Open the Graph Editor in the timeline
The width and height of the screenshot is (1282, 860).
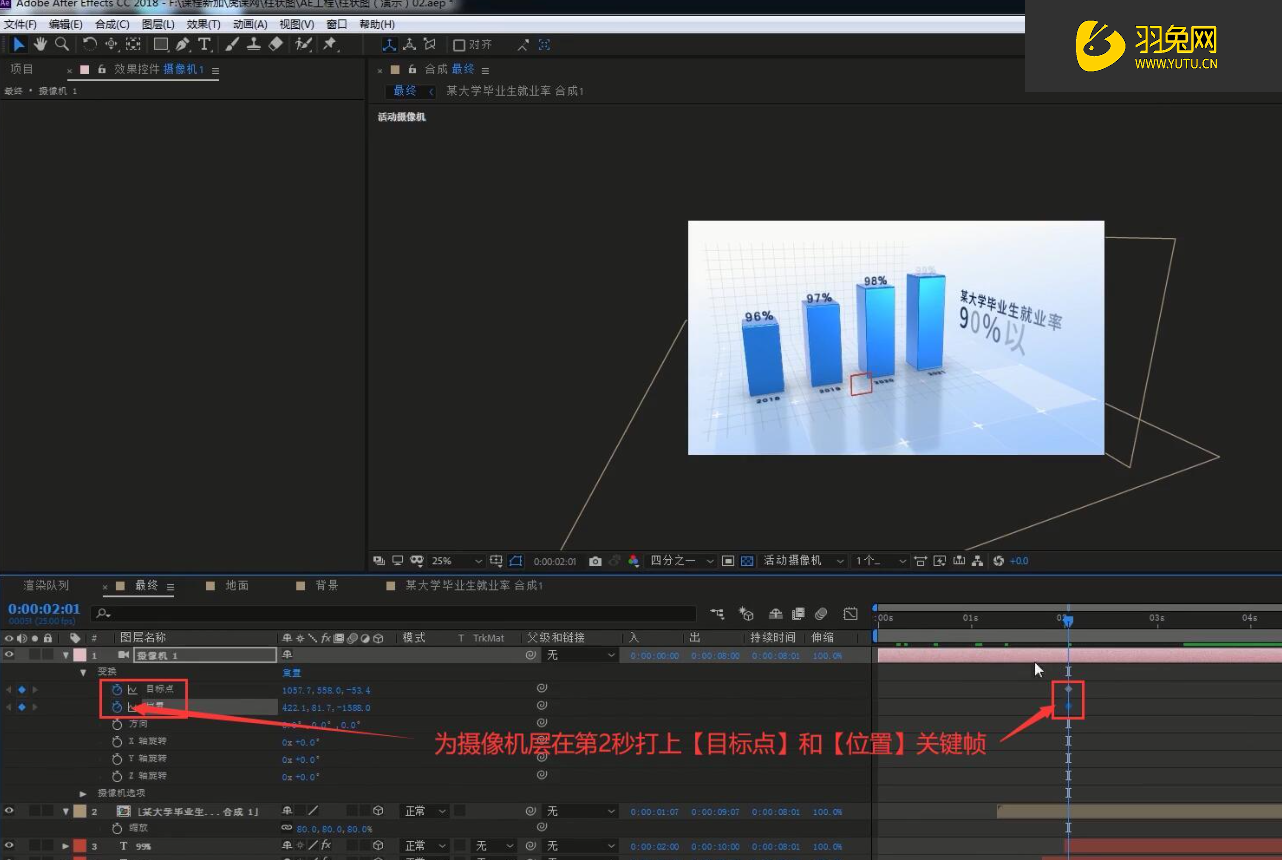point(850,613)
